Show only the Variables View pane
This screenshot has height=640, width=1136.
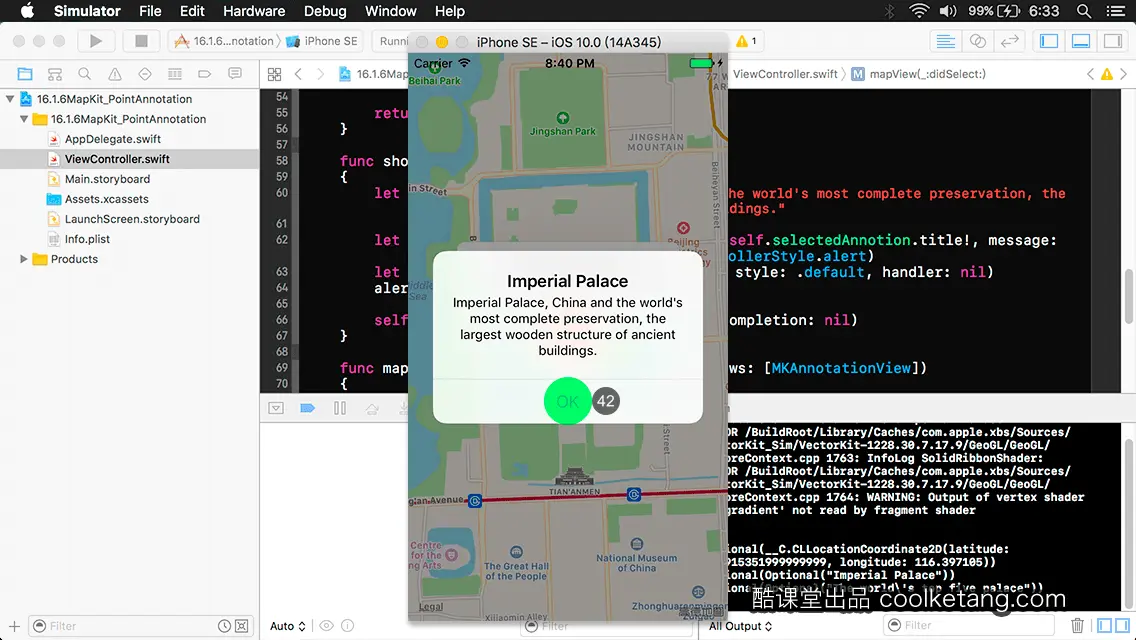point(1104,625)
